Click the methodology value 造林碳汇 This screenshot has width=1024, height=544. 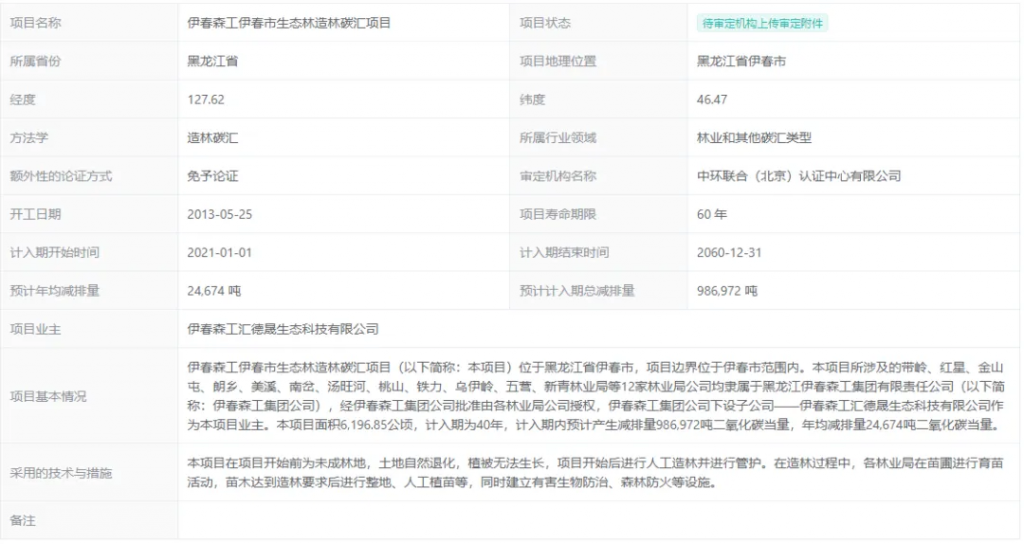212,138
